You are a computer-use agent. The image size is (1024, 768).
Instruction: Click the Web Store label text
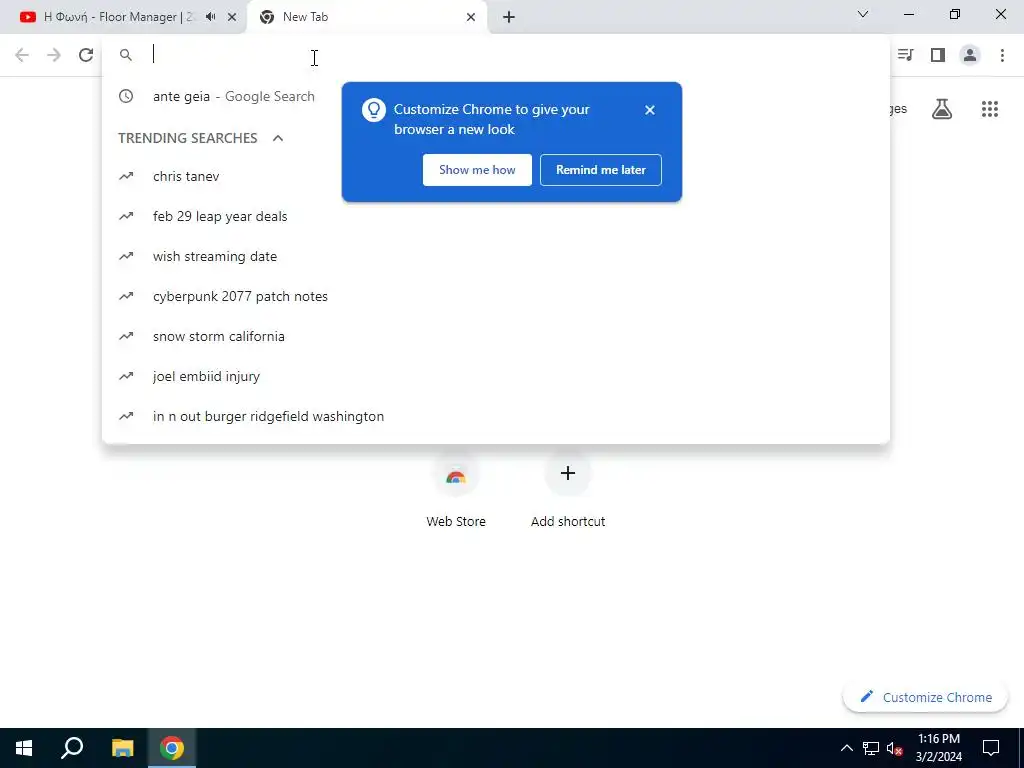pyautogui.click(x=456, y=522)
